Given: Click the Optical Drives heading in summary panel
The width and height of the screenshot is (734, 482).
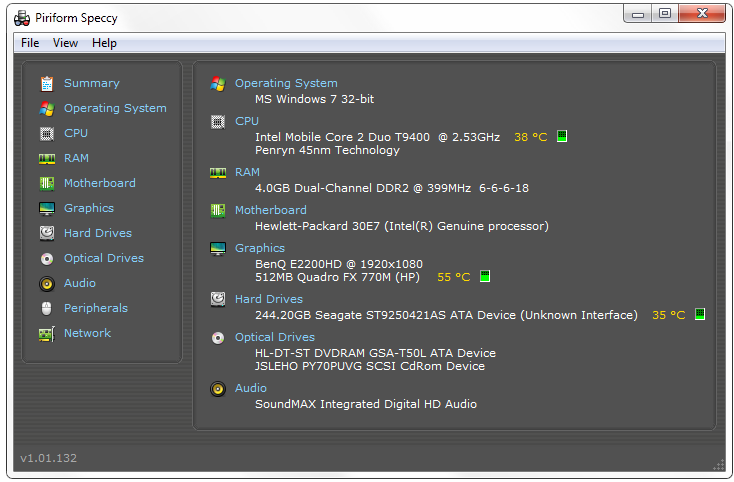Looking at the screenshot, I should coord(275,337).
